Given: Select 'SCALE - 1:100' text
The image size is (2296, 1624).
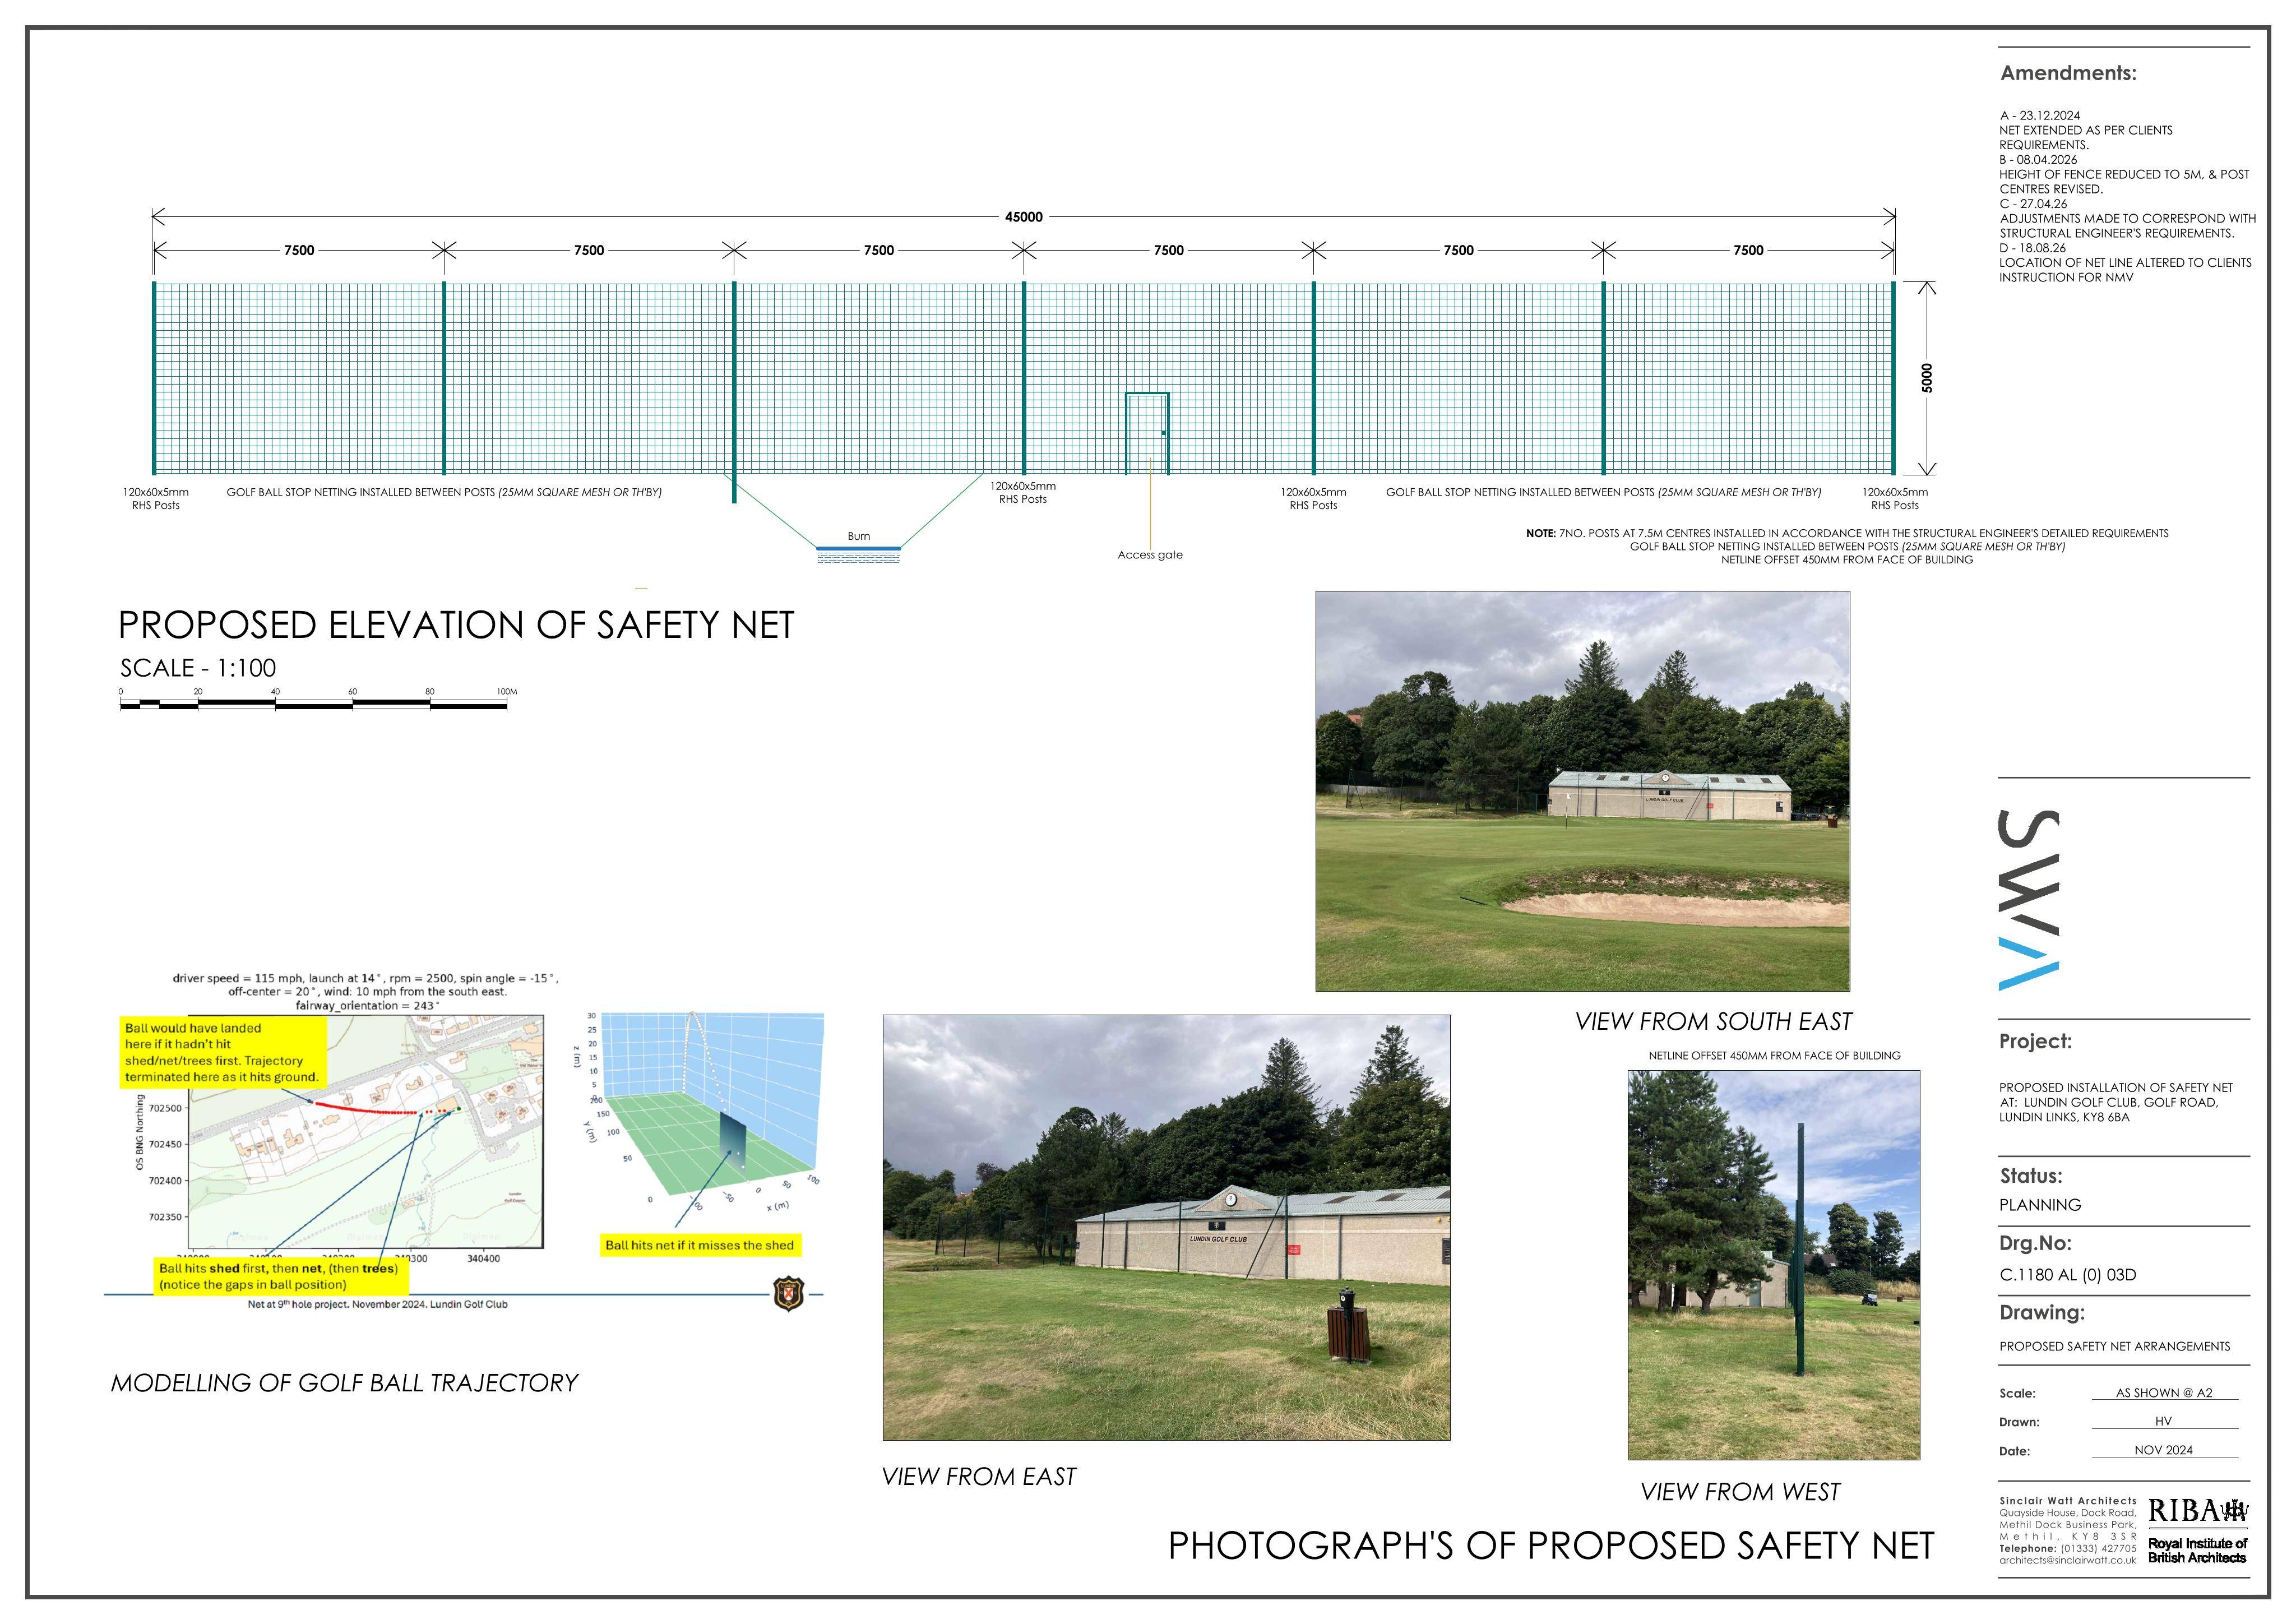Looking at the screenshot, I should 198,667.
